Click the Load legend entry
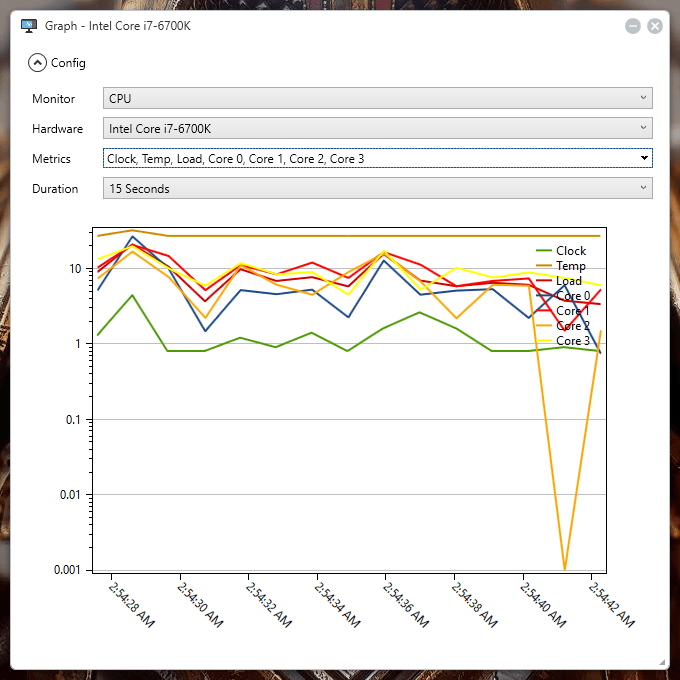The width and height of the screenshot is (680, 680). click(559, 281)
